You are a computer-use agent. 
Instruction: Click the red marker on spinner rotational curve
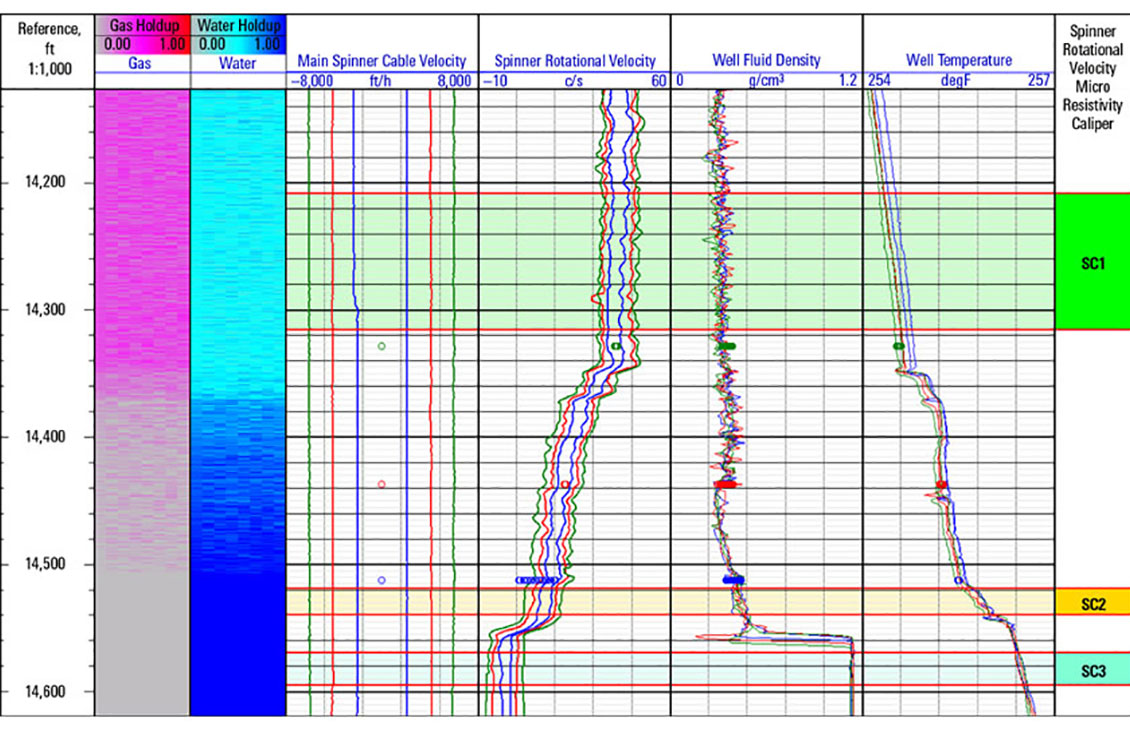point(566,485)
